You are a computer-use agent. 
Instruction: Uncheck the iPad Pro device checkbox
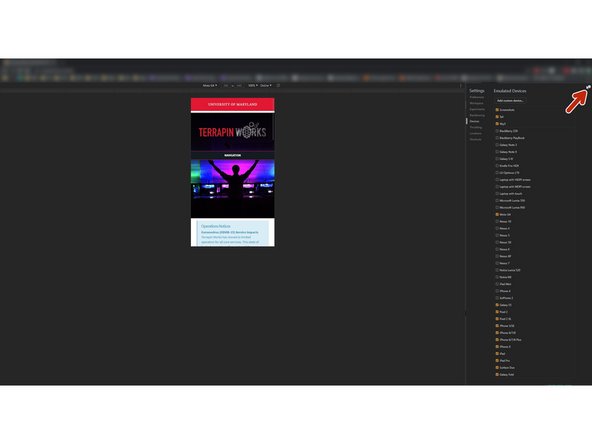tap(497, 361)
